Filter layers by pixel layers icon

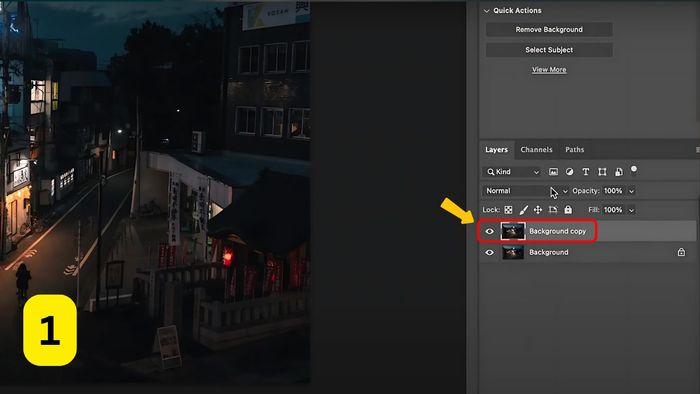tap(553, 172)
